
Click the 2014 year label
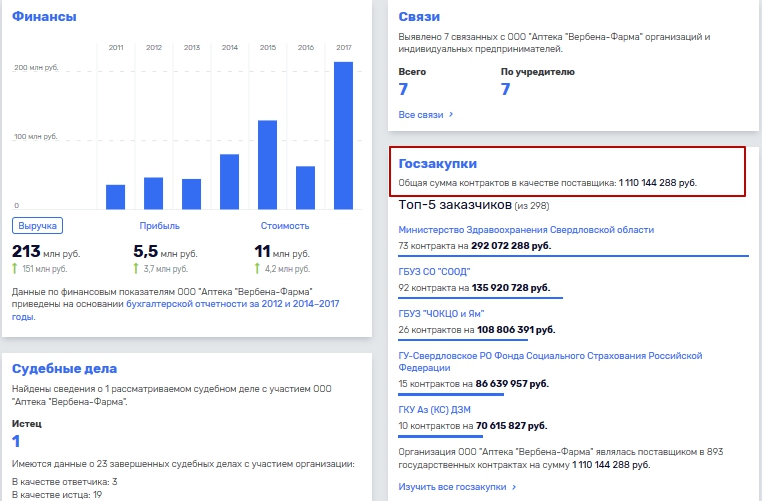(x=230, y=47)
